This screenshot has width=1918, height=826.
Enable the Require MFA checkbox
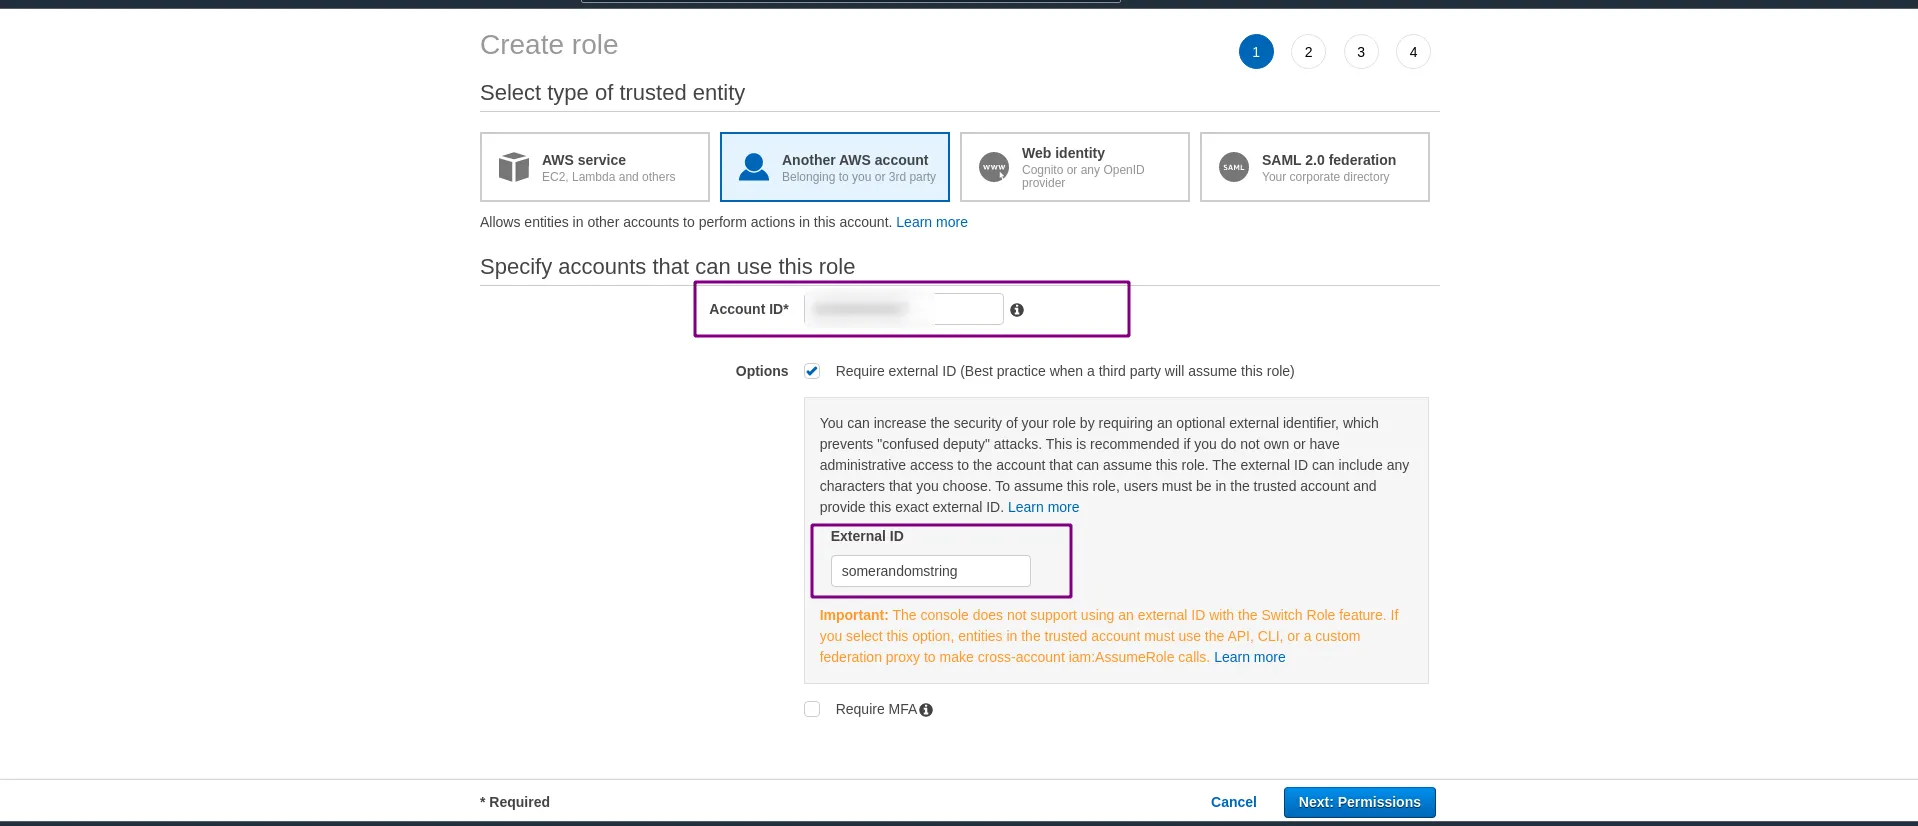point(812,709)
